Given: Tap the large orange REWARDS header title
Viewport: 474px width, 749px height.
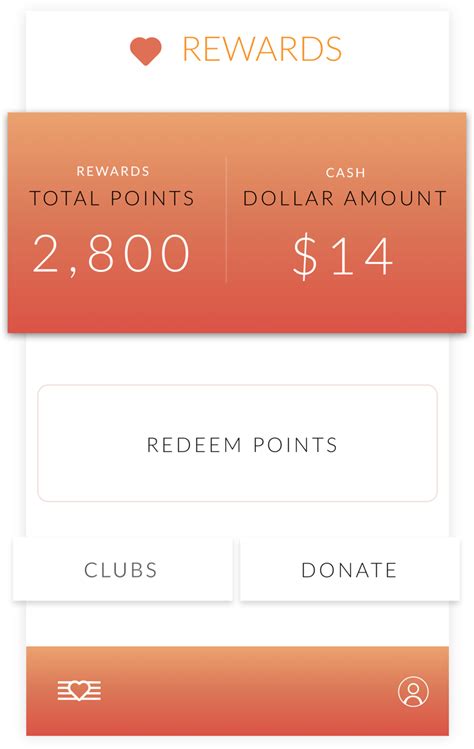Looking at the screenshot, I should tap(262, 49).
